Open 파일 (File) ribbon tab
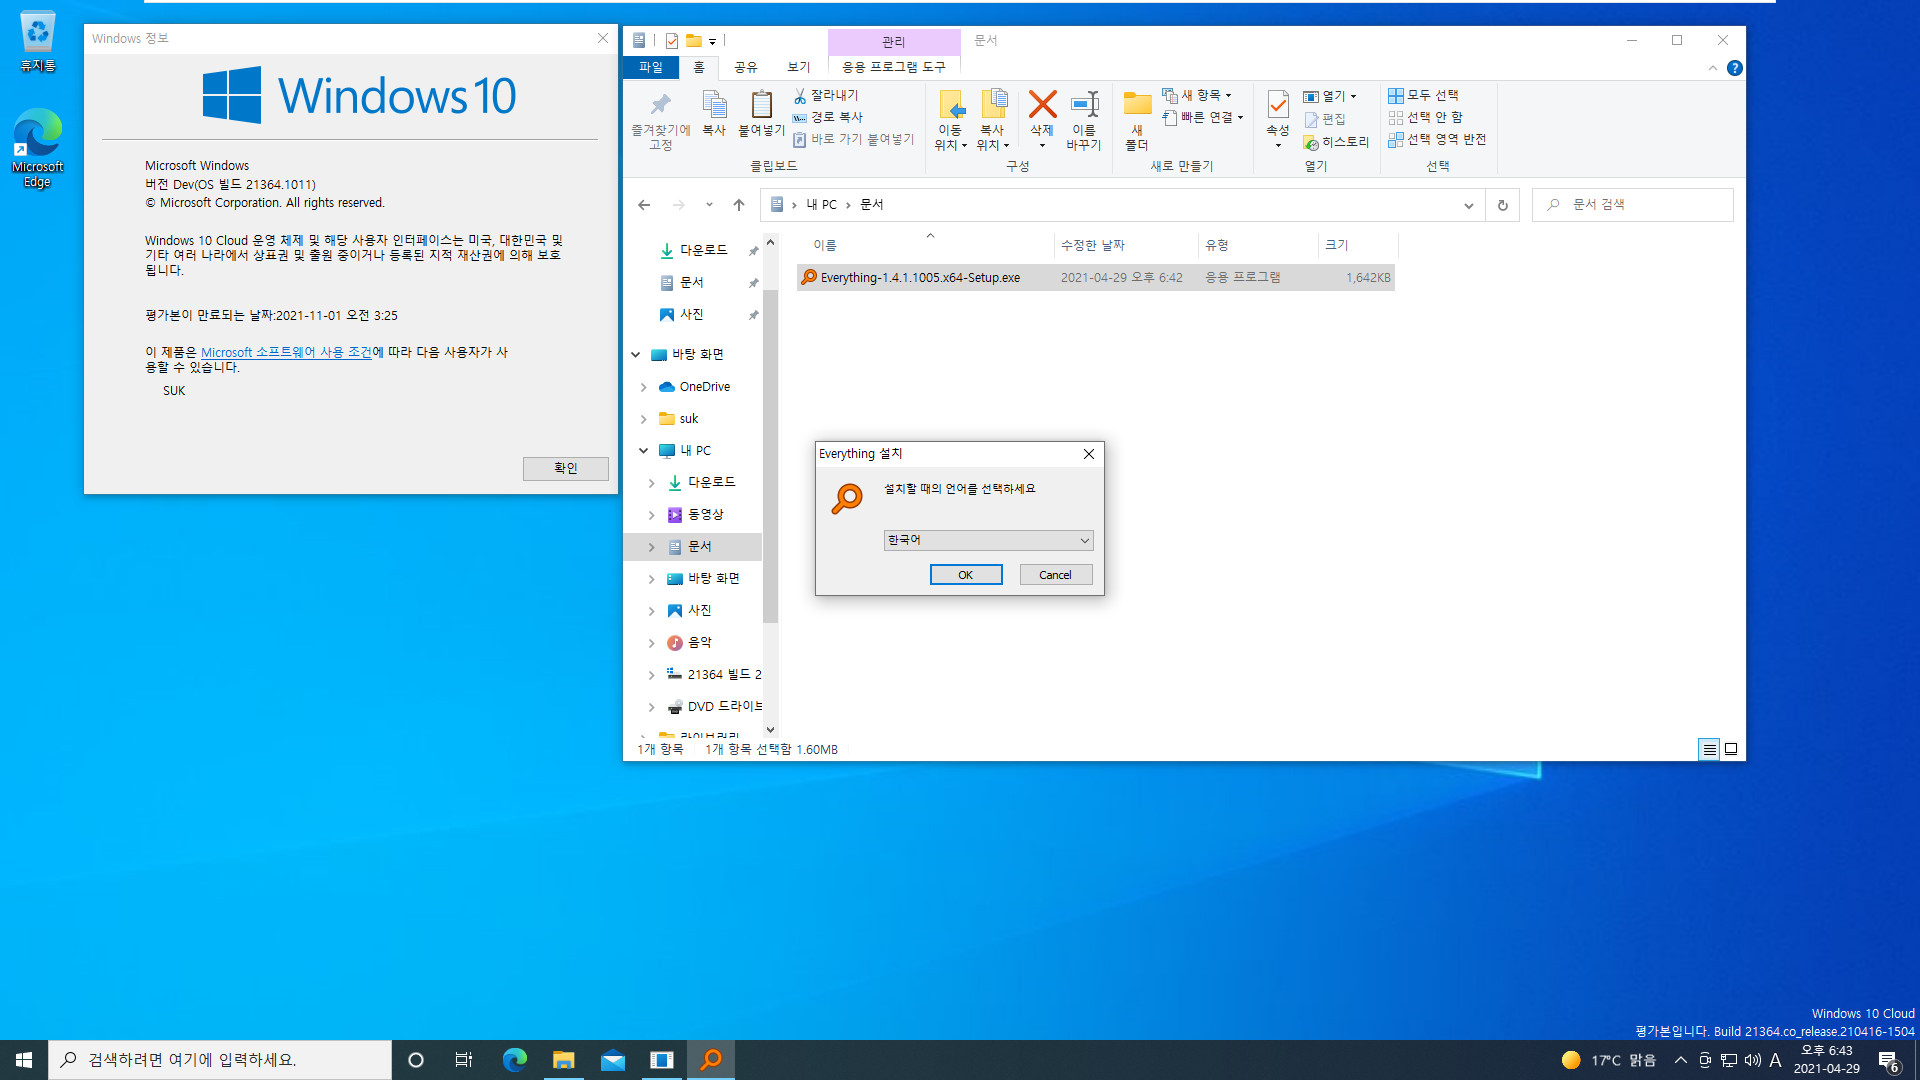The image size is (1920, 1080). click(x=651, y=67)
